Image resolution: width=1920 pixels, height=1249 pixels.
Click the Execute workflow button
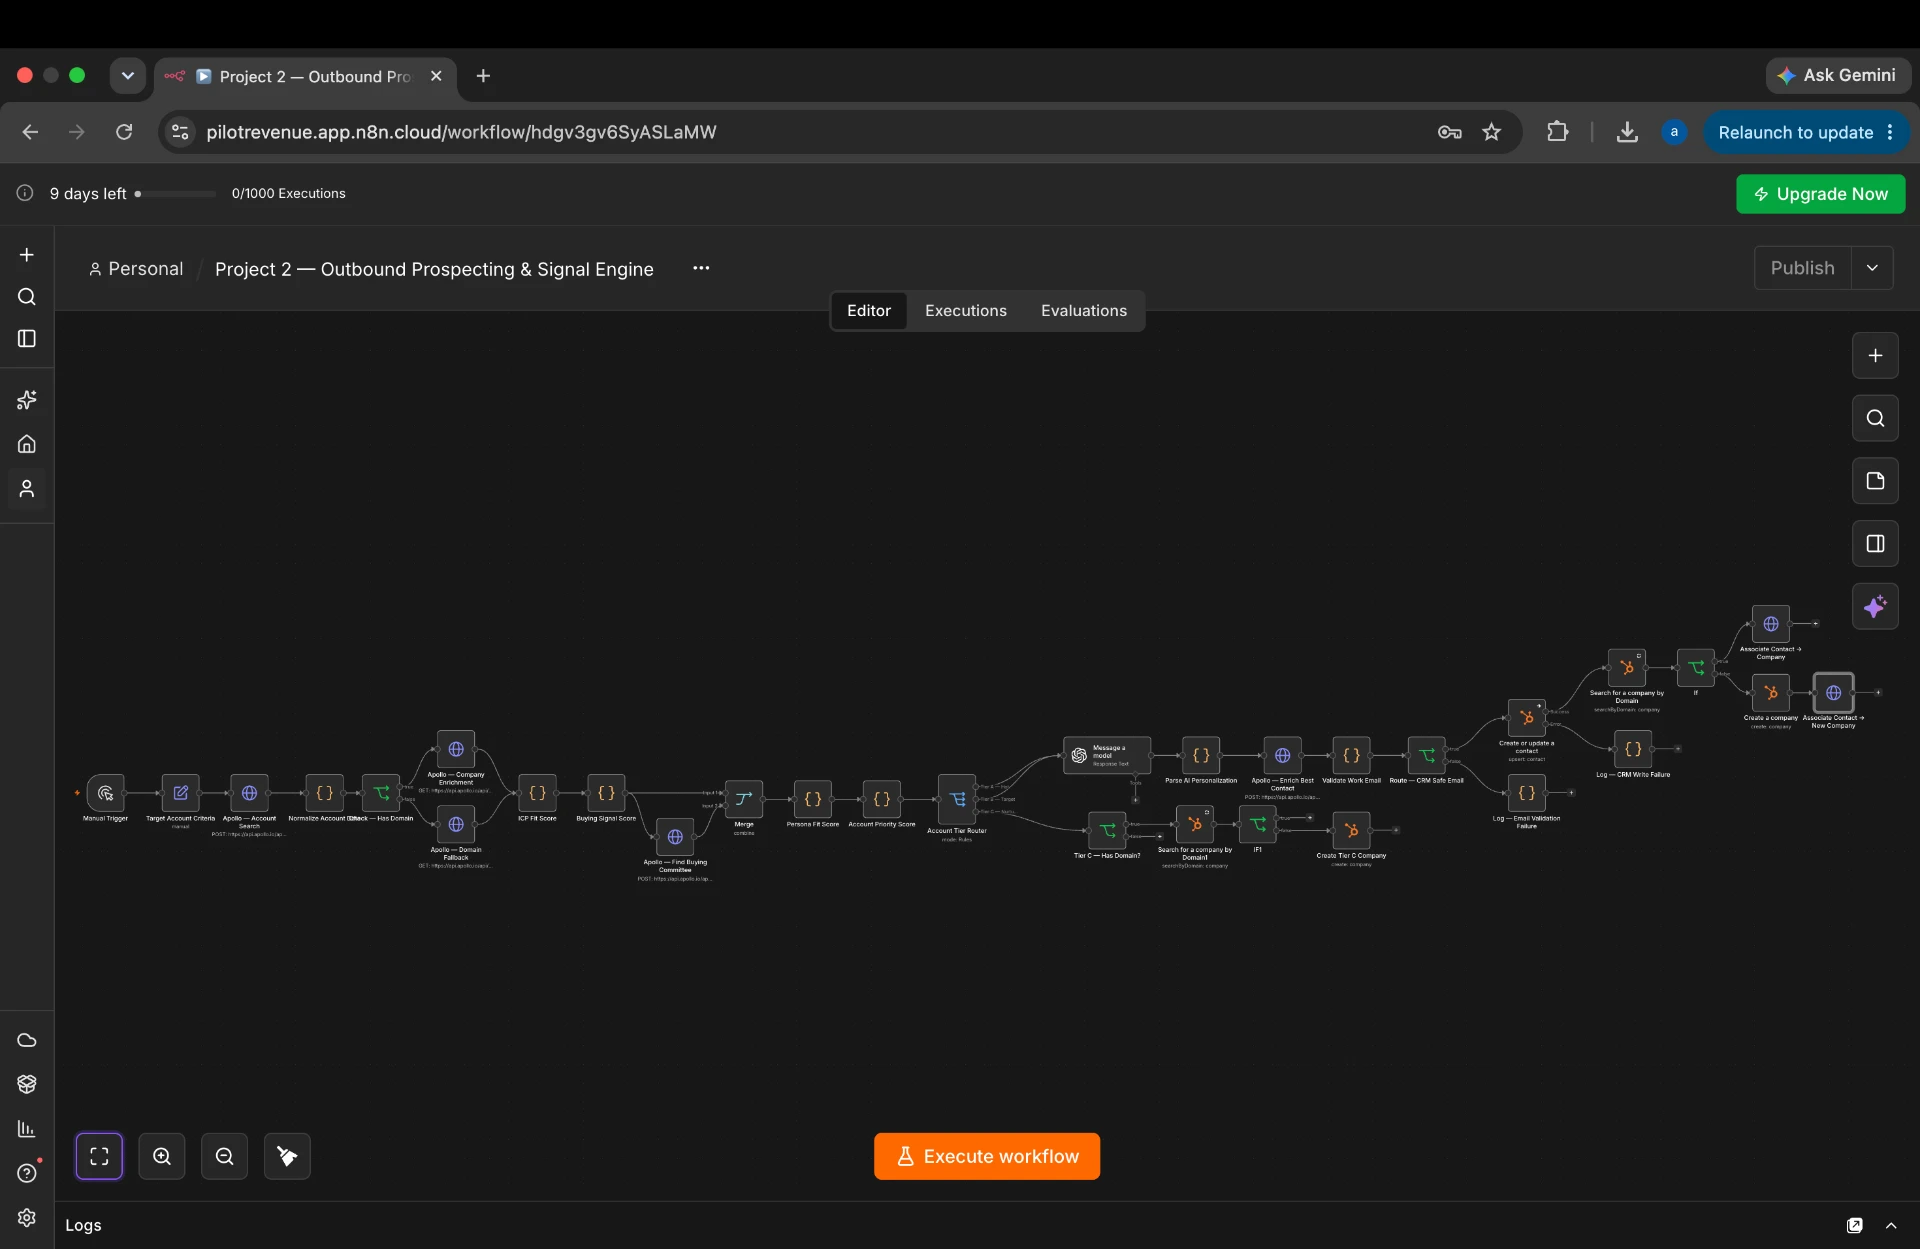click(987, 1156)
